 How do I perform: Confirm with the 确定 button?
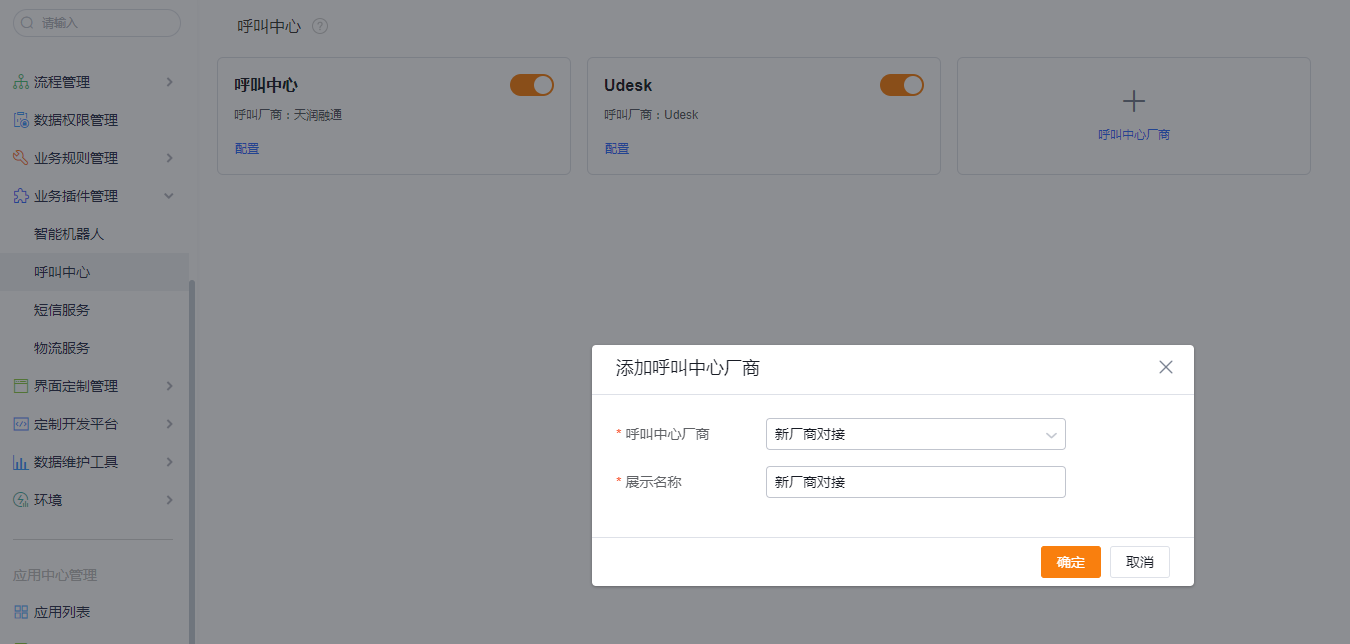click(x=1071, y=562)
